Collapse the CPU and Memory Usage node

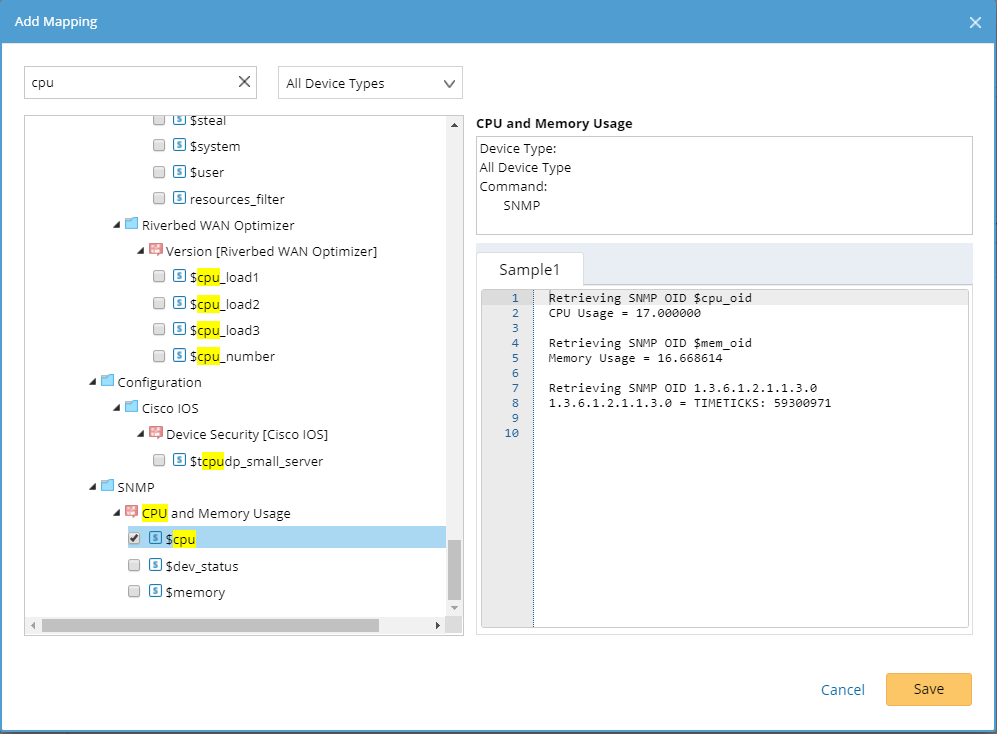click(117, 513)
